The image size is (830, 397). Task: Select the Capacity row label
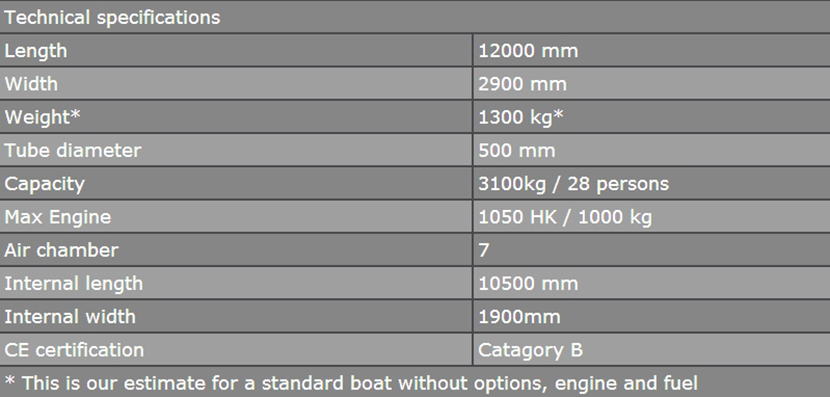click(44, 184)
